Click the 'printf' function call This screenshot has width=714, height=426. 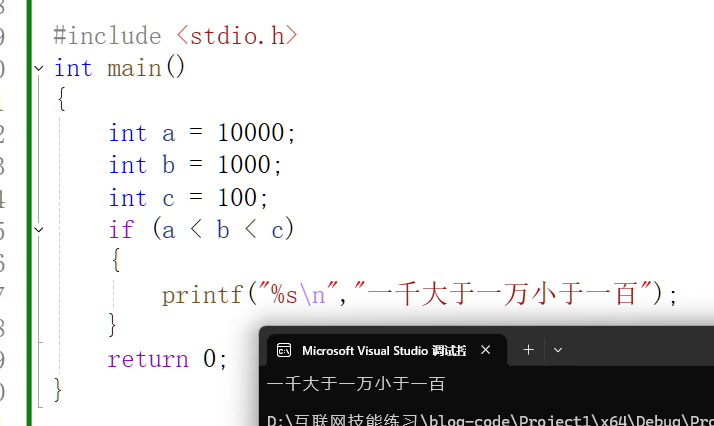tap(202, 295)
